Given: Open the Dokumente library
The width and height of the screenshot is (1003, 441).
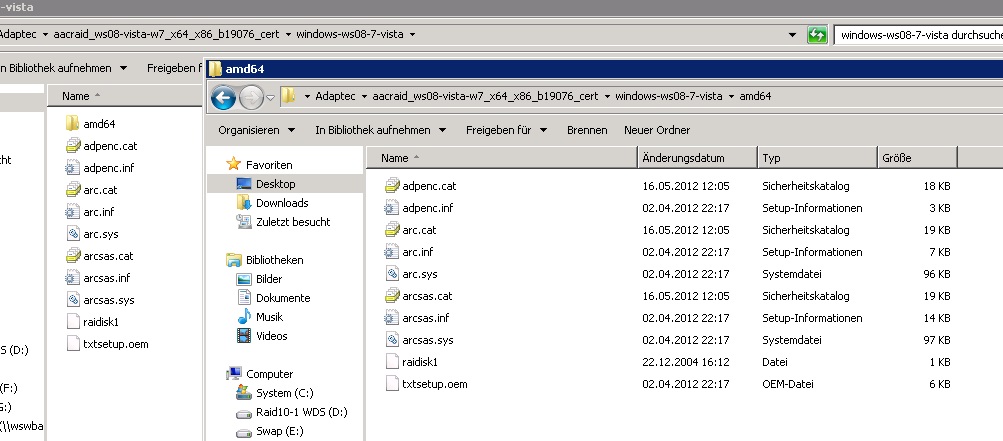Looking at the screenshot, I should [x=283, y=298].
